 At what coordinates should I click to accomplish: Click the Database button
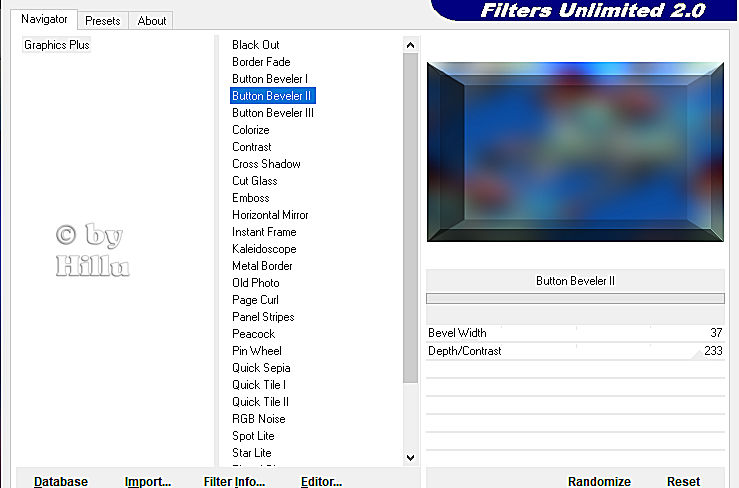pyautogui.click(x=61, y=481)
